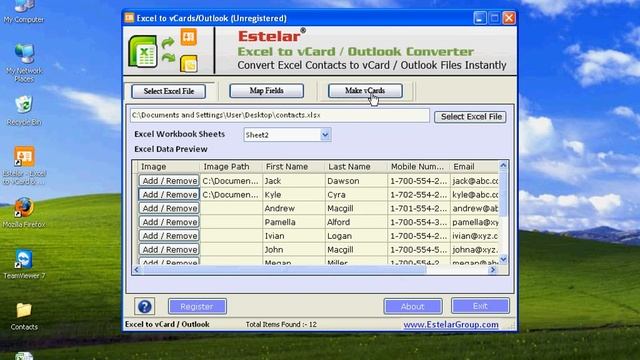Click the Image column header

[x=169, y=167]
